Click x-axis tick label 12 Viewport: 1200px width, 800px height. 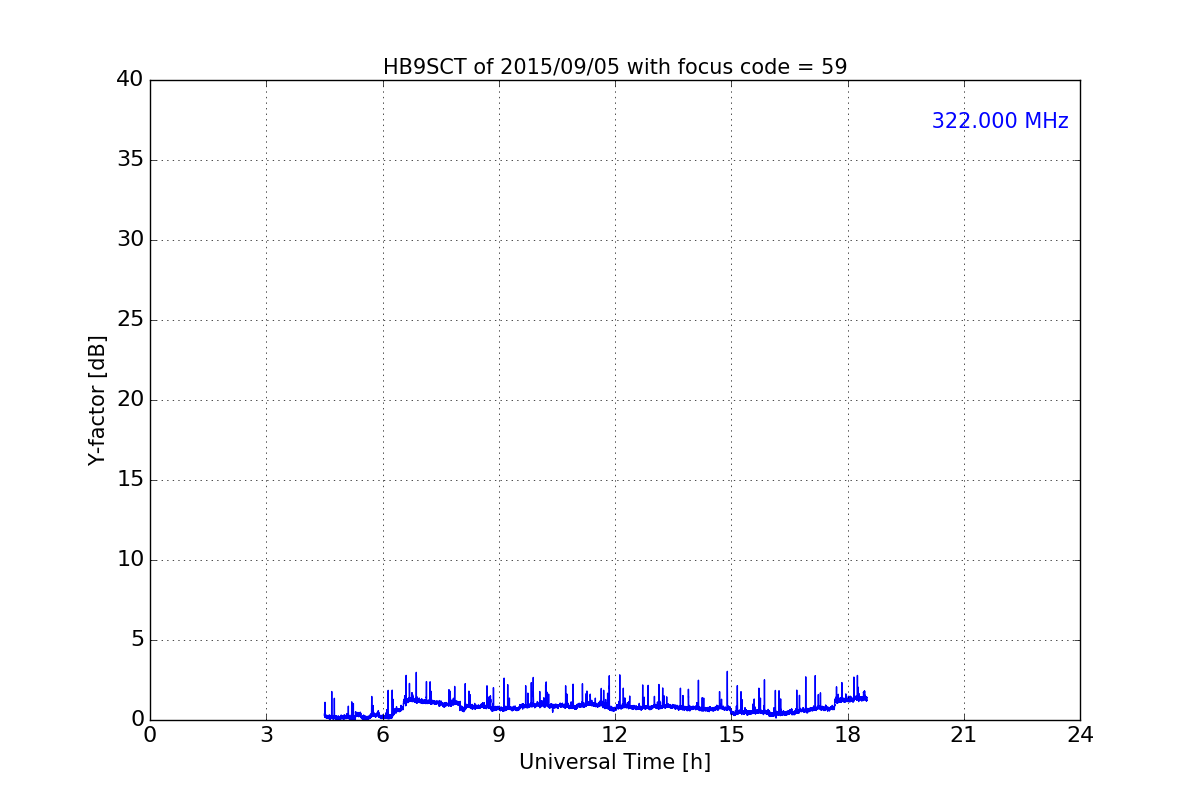tap(615, 735)
